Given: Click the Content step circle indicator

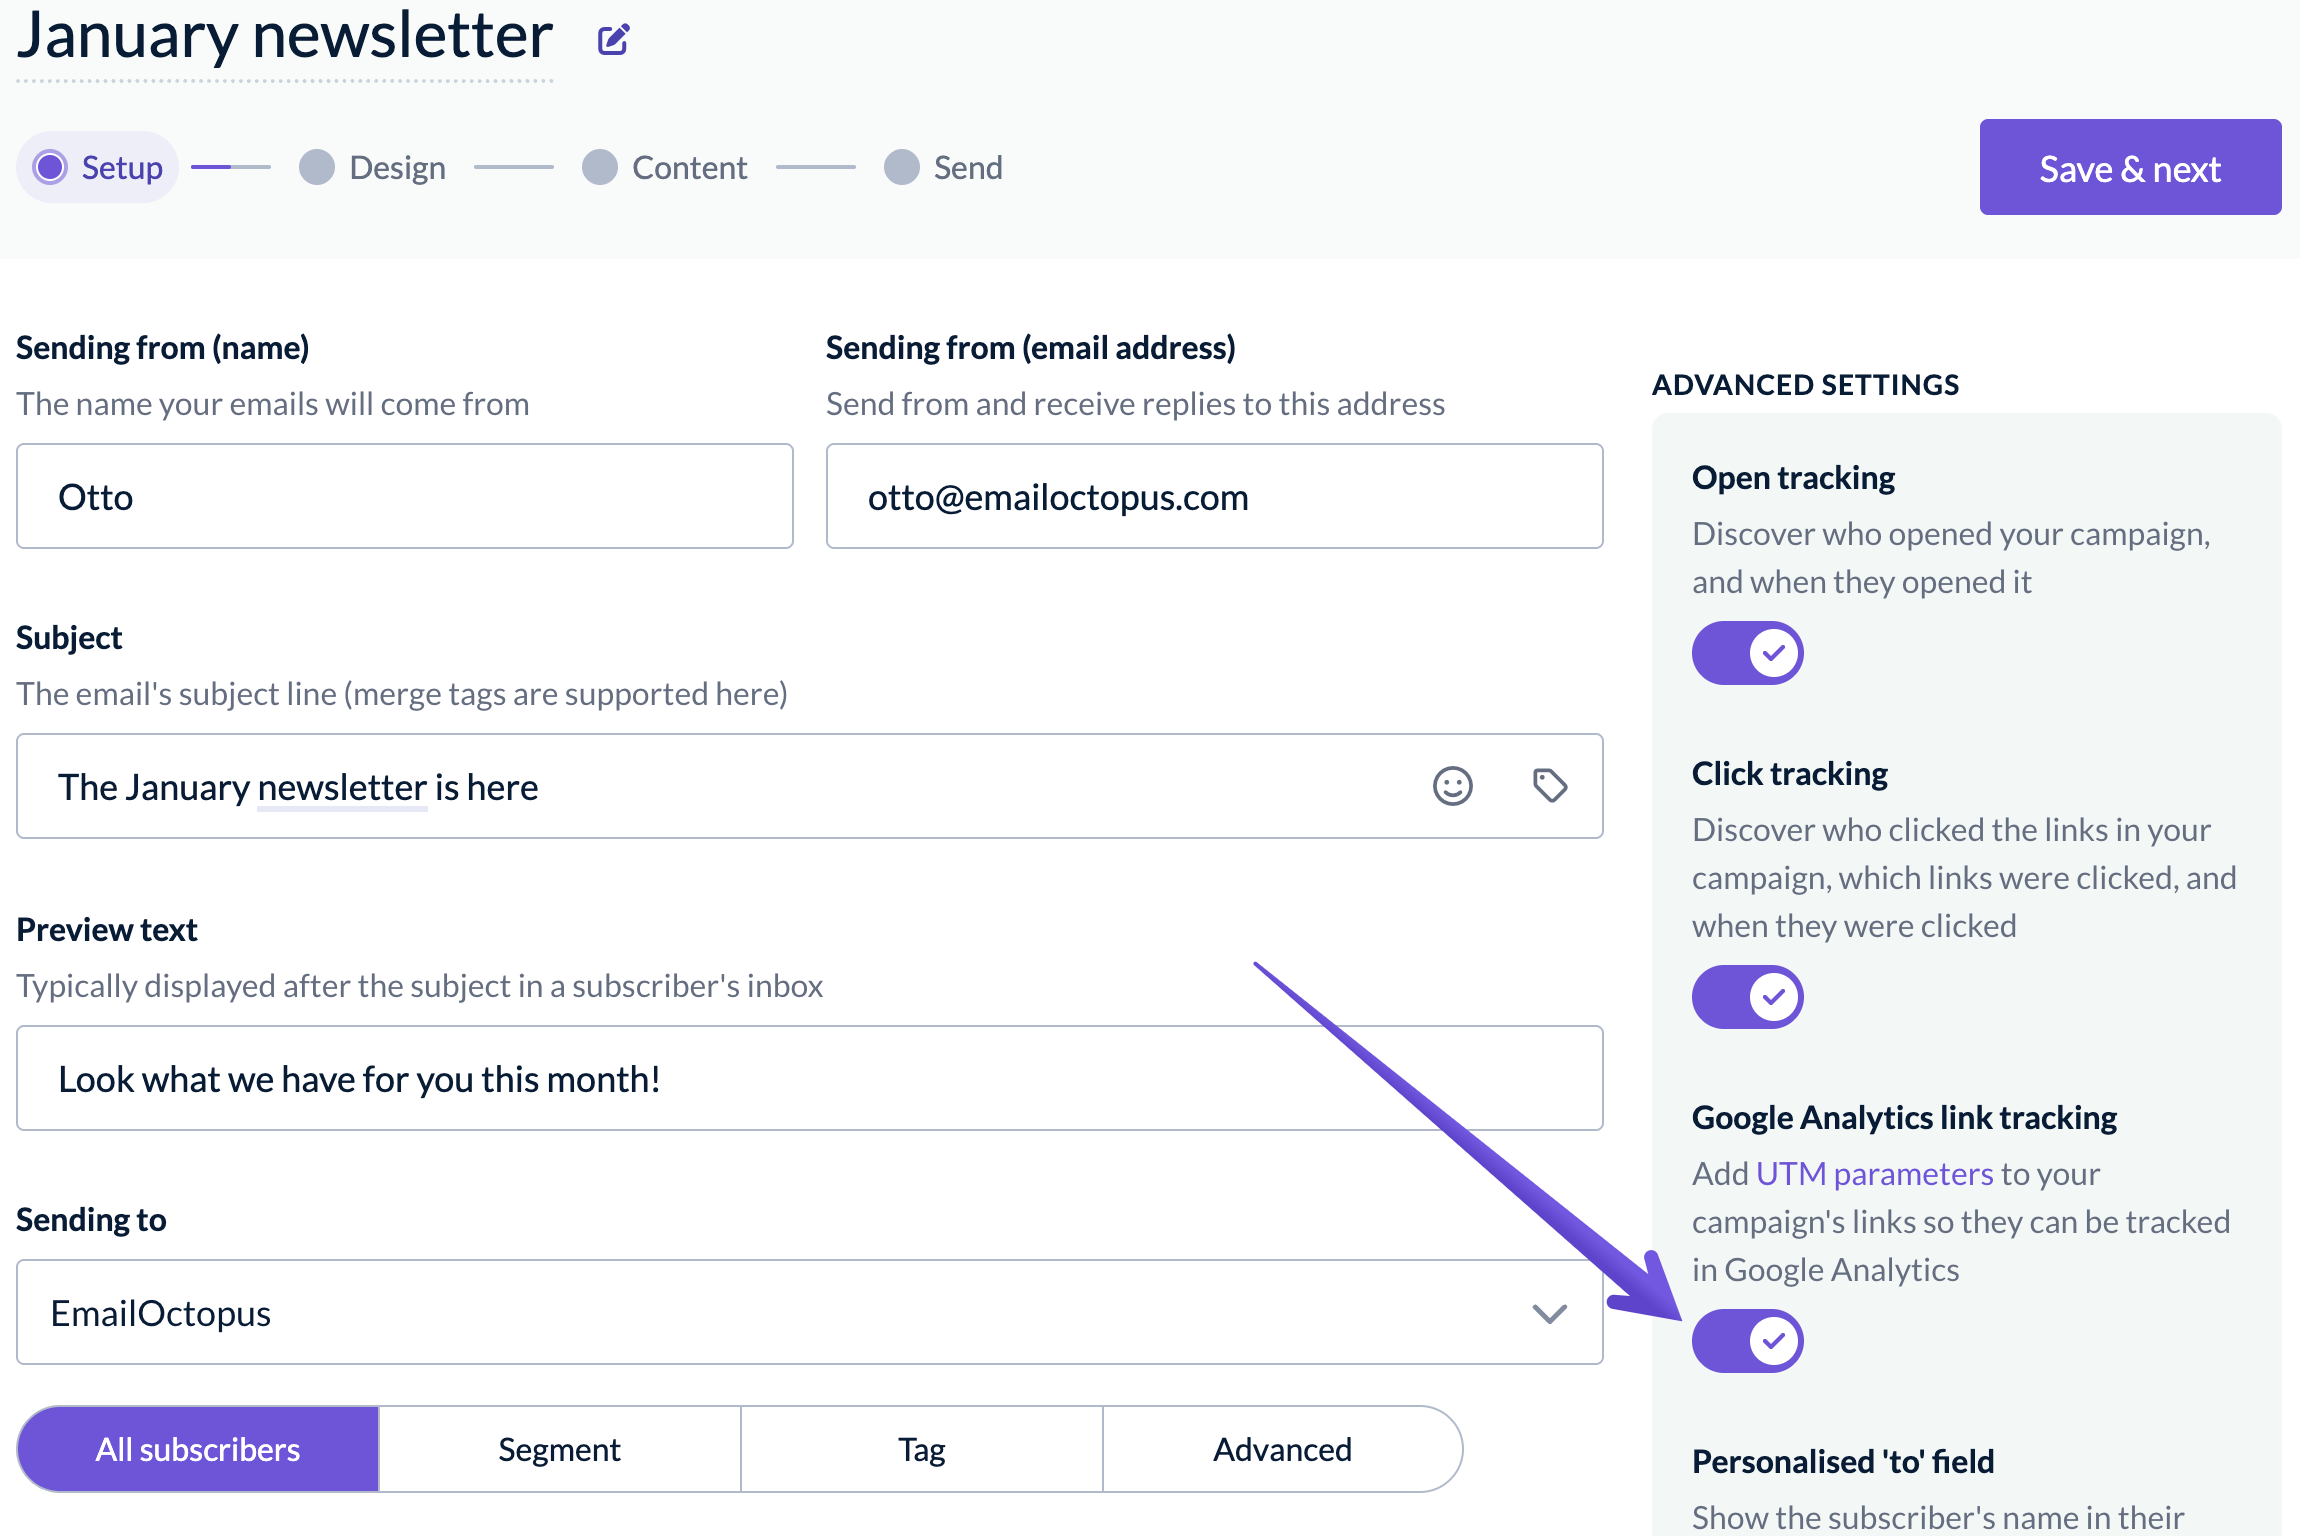Looking at the screenshot, I should coord(600,167).
